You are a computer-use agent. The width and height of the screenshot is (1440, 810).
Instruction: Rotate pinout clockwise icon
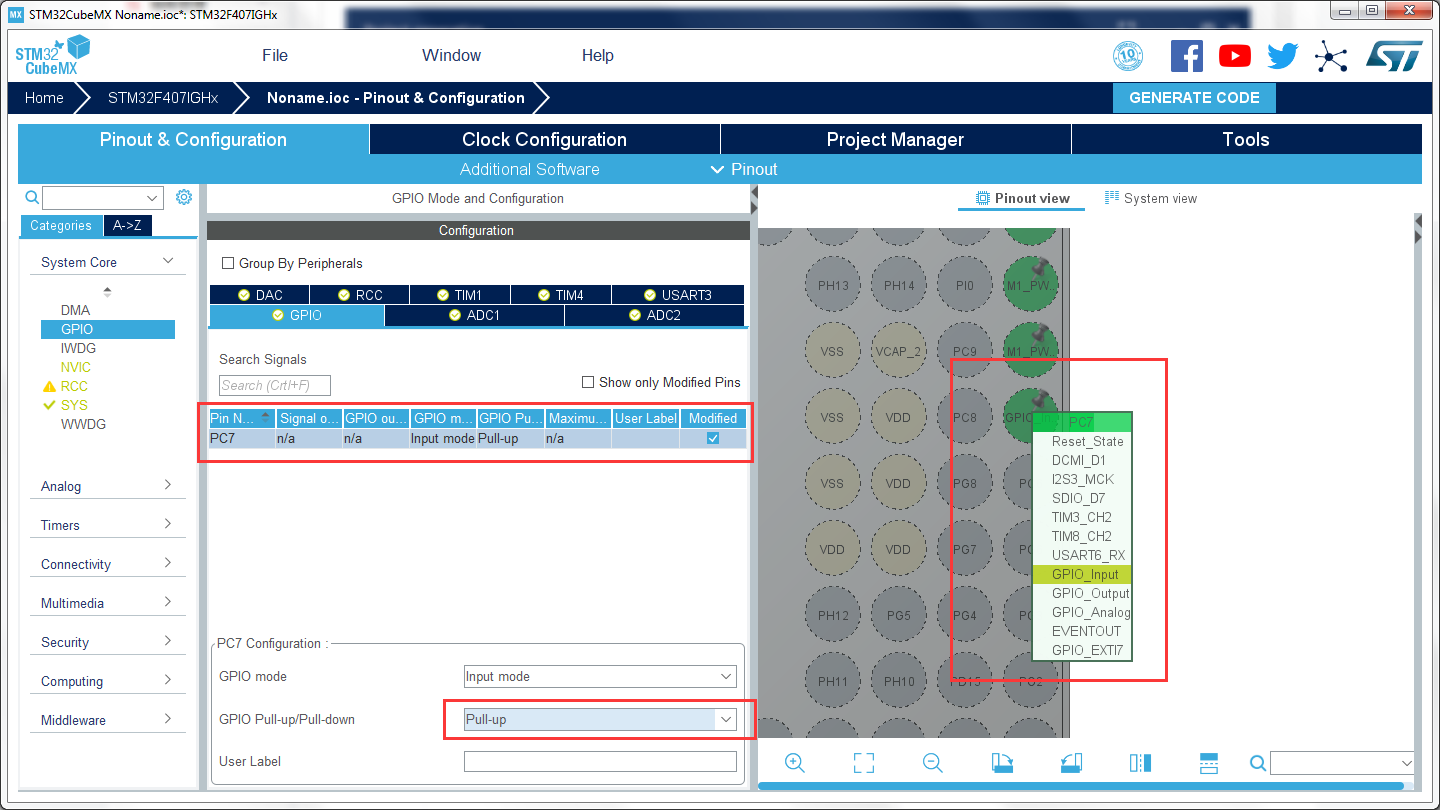[x=1002, y=763]
